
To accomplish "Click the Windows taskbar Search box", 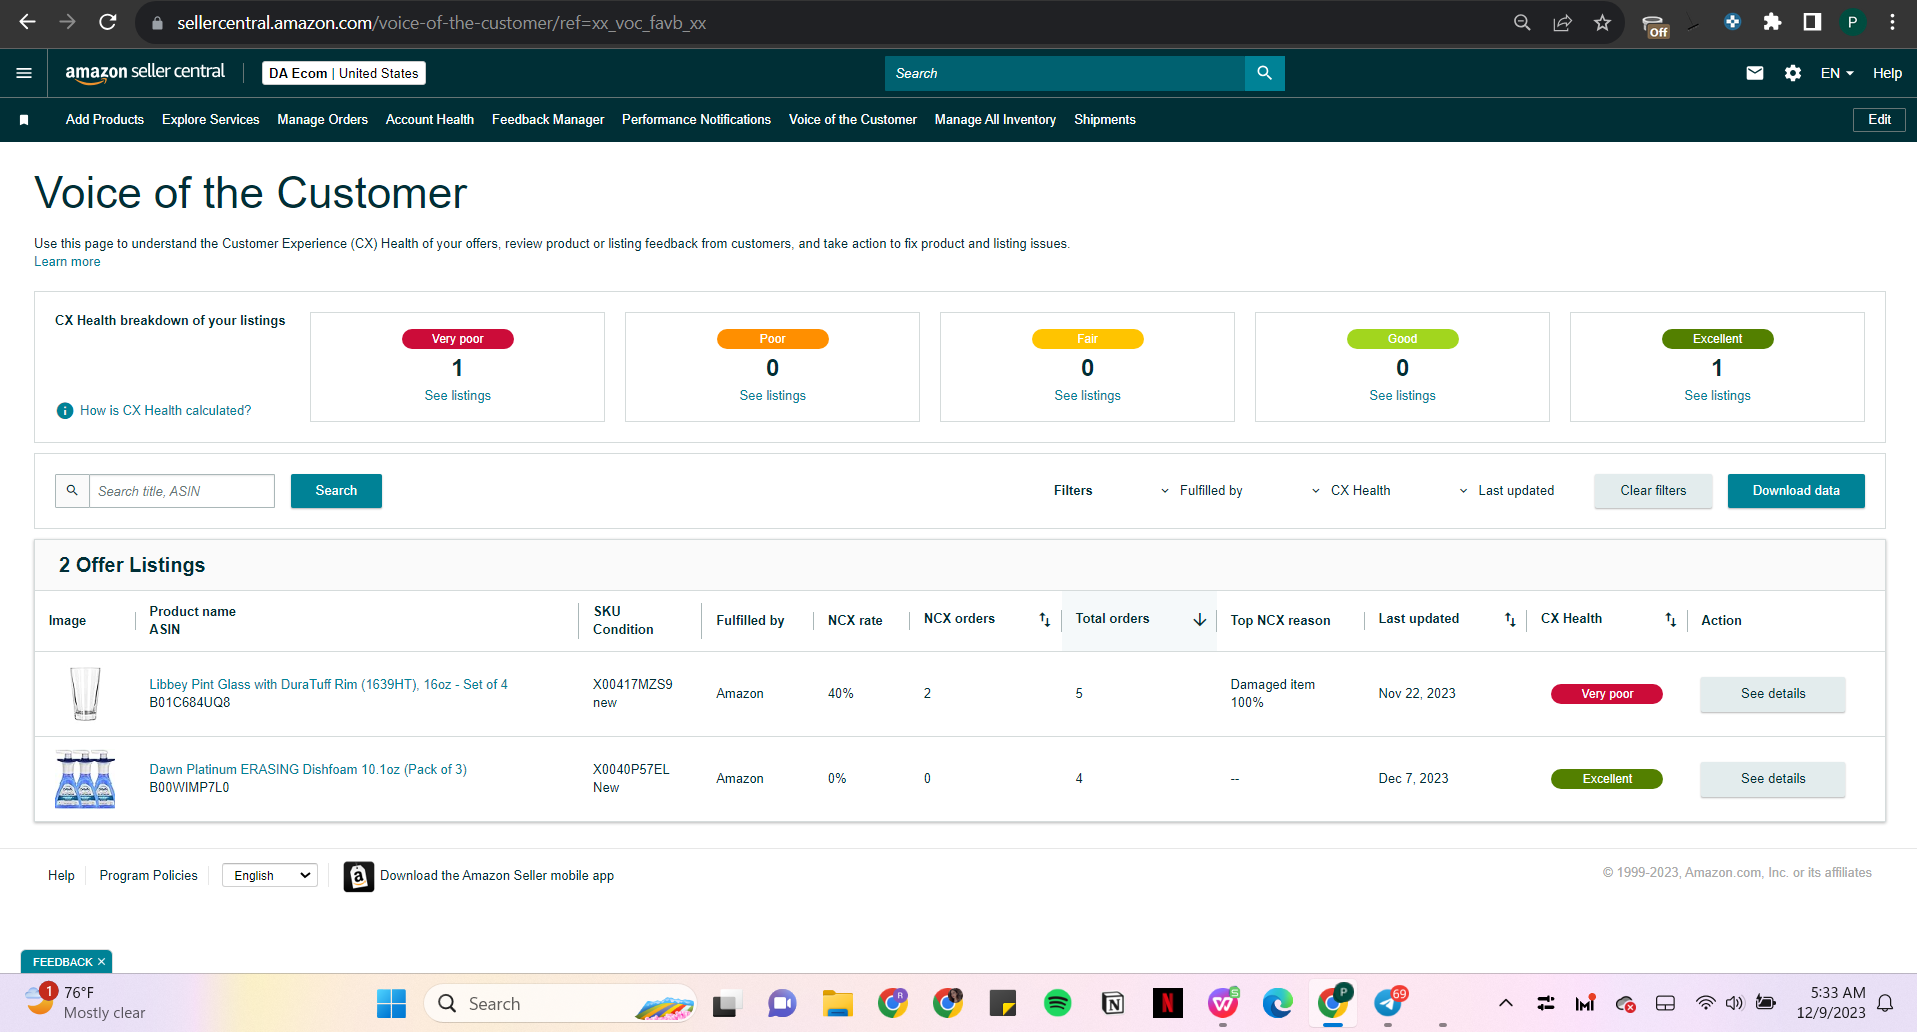I will pos(560,1003).
